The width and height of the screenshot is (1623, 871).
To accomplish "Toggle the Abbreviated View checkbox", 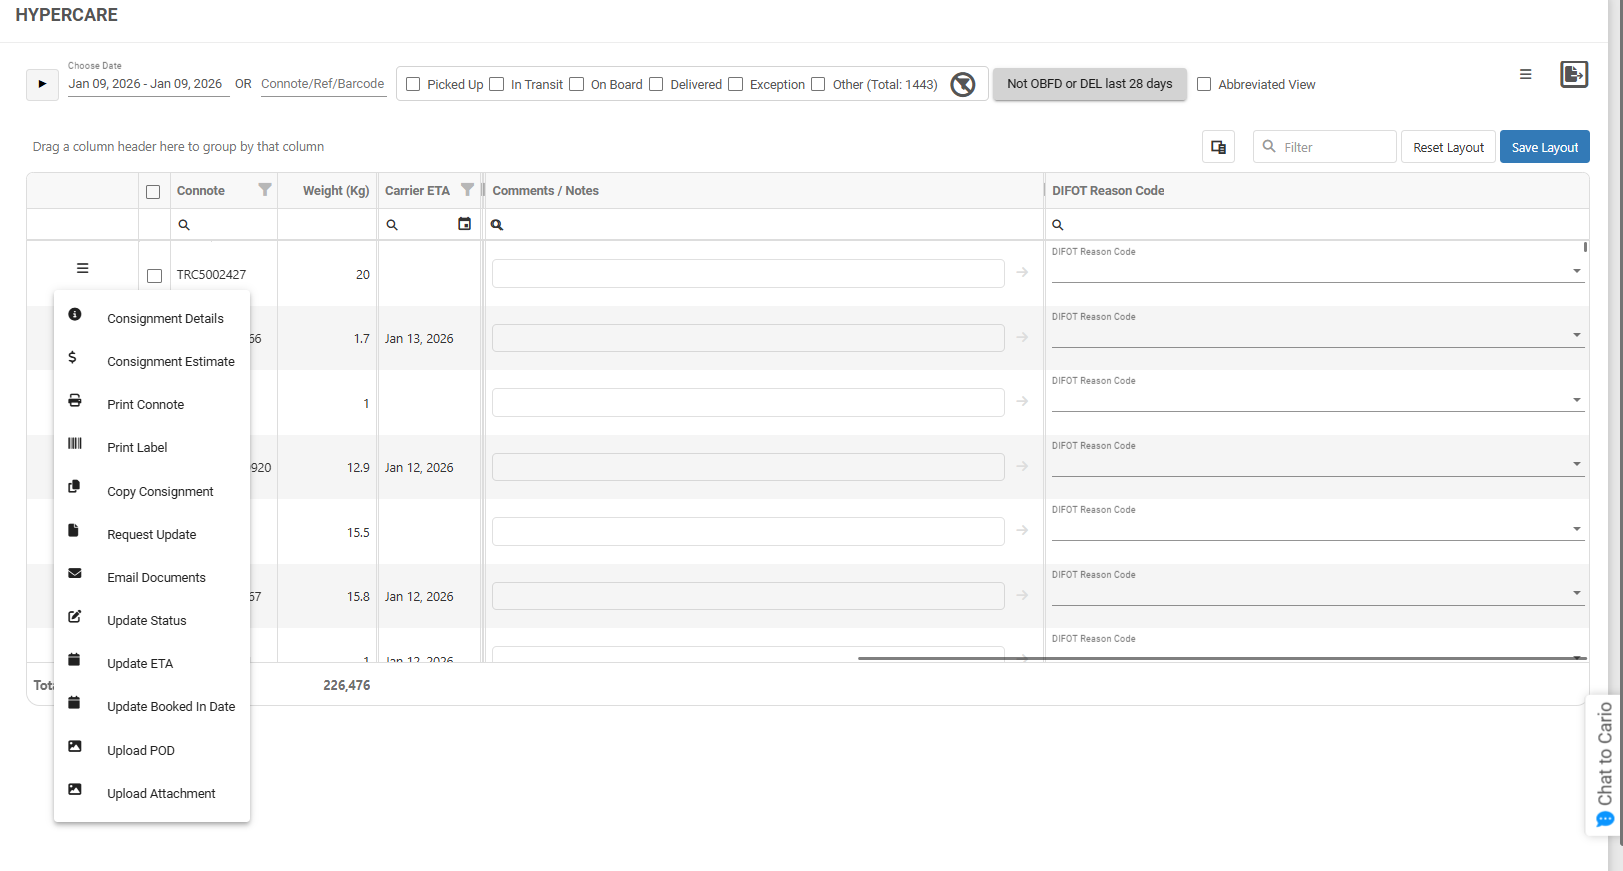I will [x=1204, y=85].
